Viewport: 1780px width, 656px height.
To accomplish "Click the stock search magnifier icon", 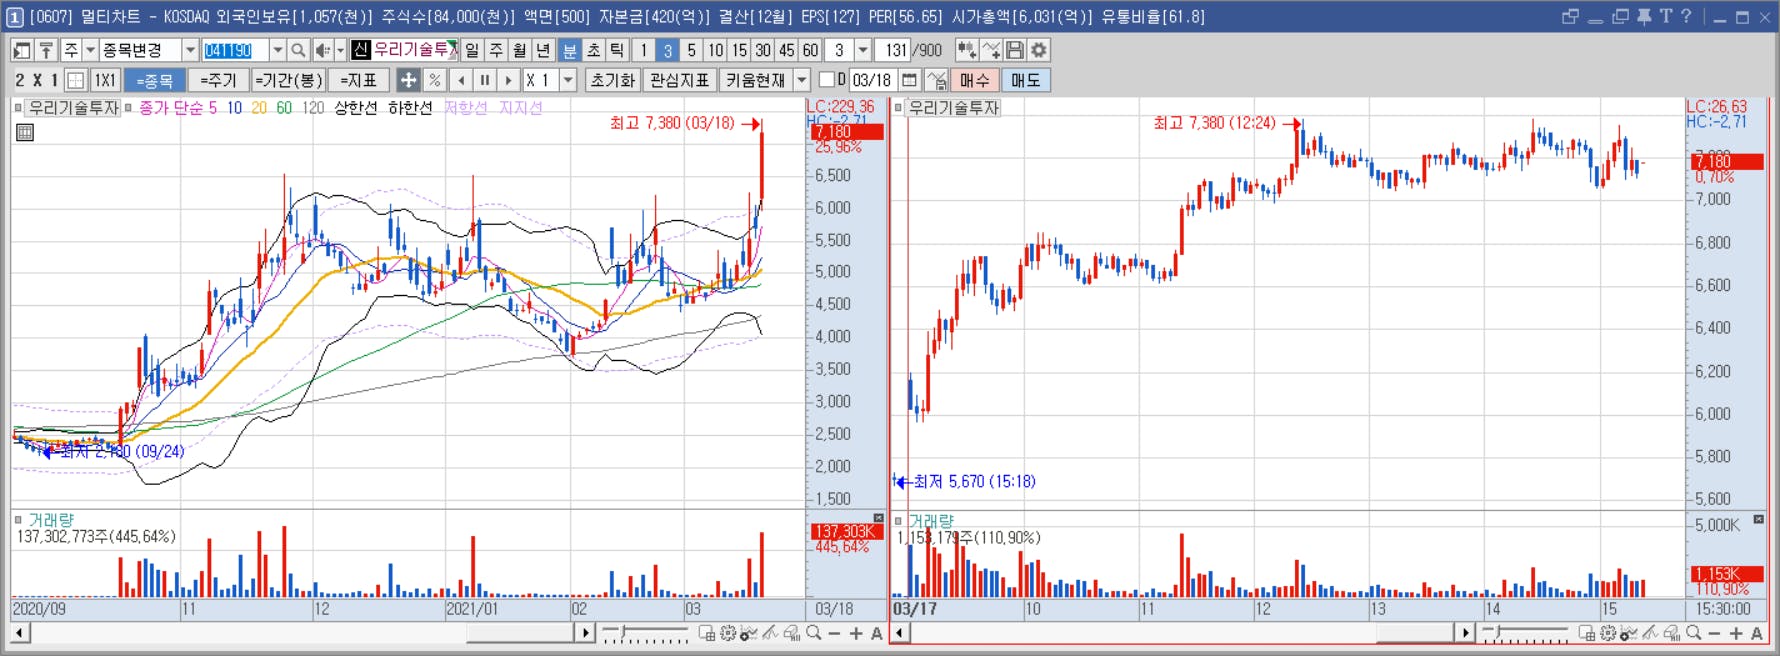I will 298,50.
